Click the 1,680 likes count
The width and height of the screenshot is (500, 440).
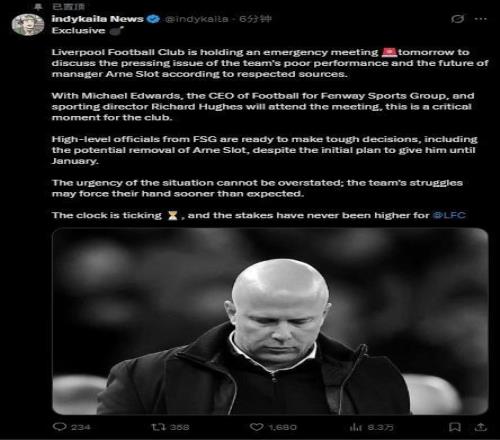(x=282, y=427)
